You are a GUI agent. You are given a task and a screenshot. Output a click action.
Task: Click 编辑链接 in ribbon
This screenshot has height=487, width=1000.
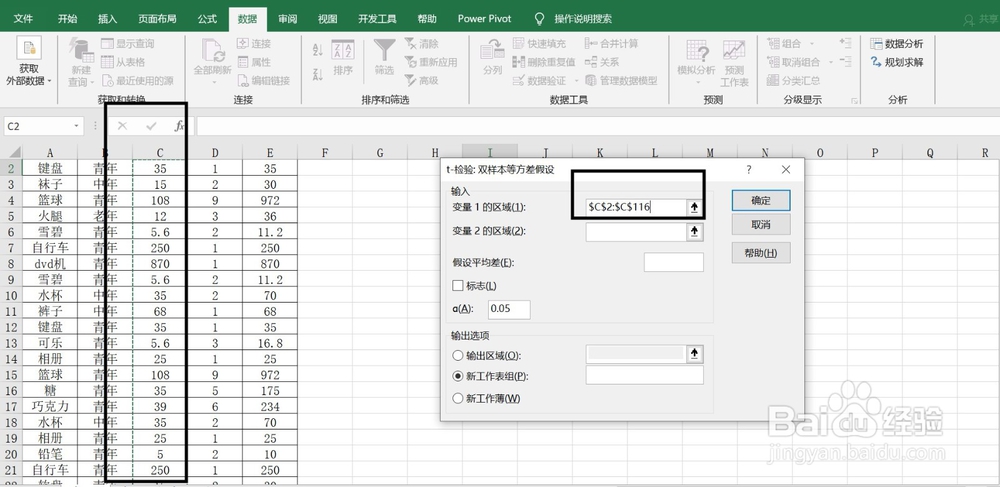263,80
